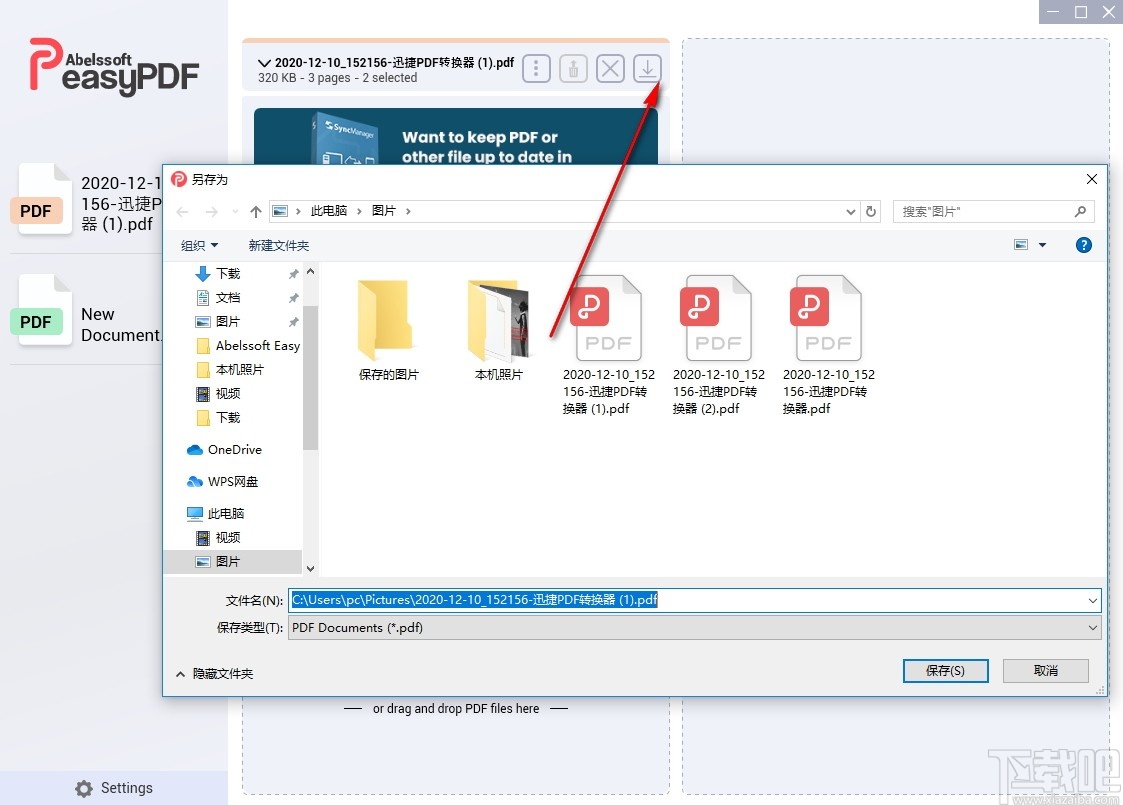Image resolution: width=1123 pixels, height=805 pixels.
Task: Expand the 文件名 filename combo box dropdown
Action: pyautogui.click(x=1092, y=600)
